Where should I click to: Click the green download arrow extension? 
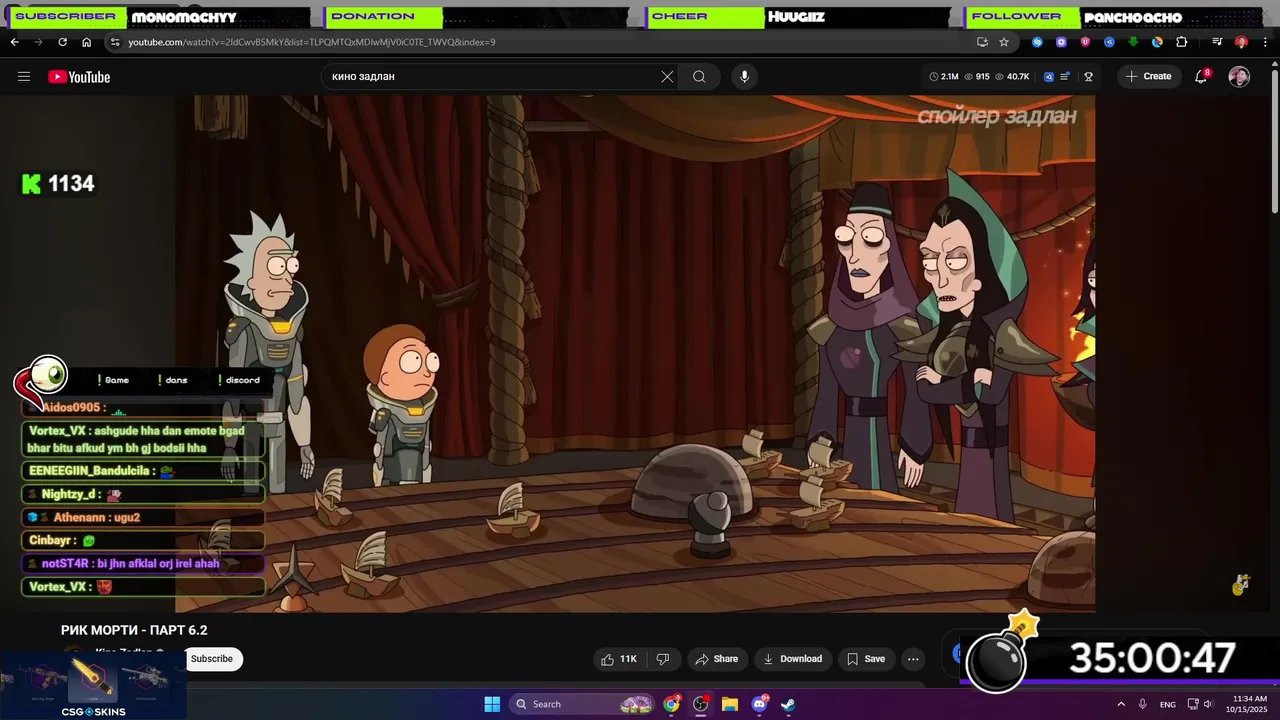1133,42
